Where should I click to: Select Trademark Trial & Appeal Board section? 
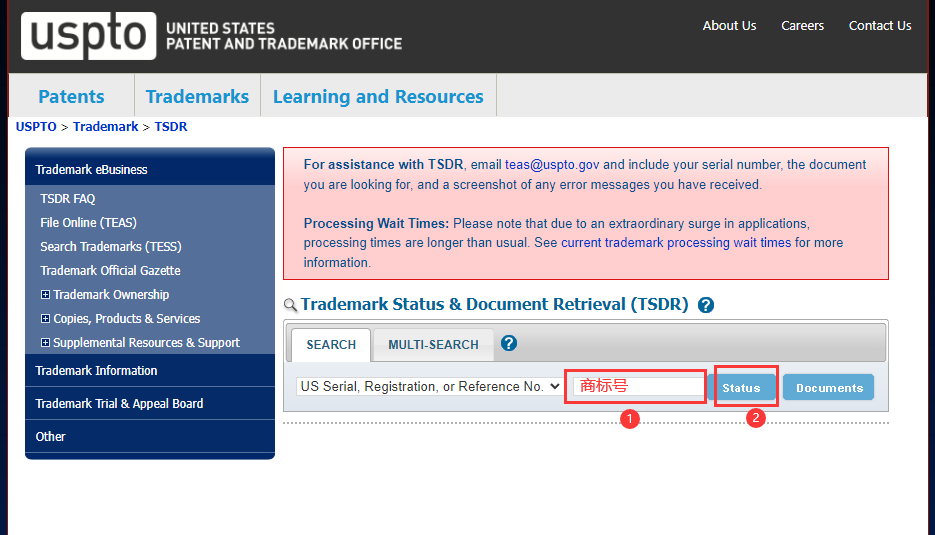[150, 403]
